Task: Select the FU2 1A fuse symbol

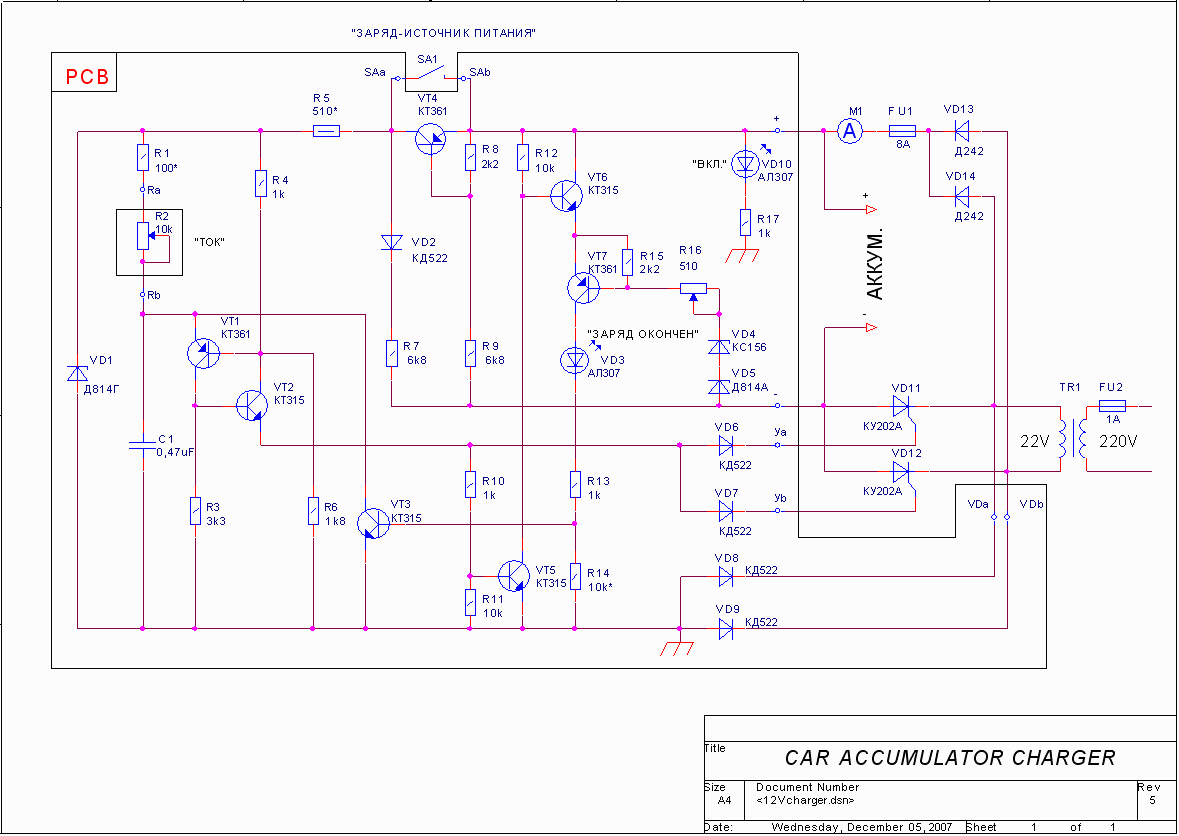Action: point(1111,406)
